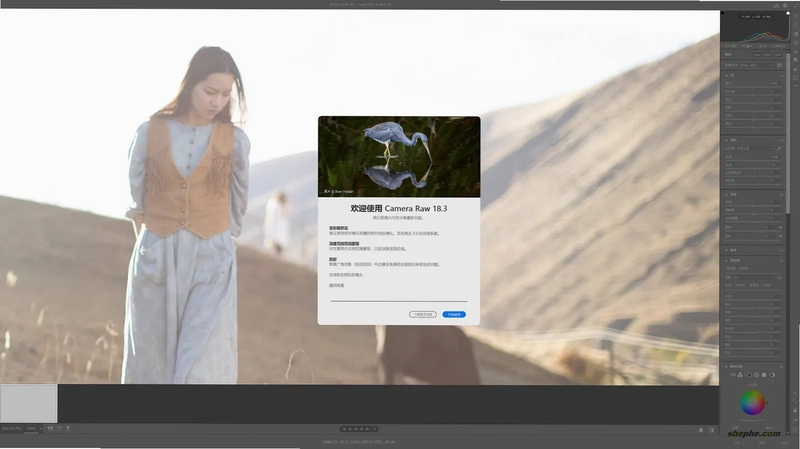Toggle the filmstrip display icon in bottom bar
800x449 pixels.
coord(51,429)
